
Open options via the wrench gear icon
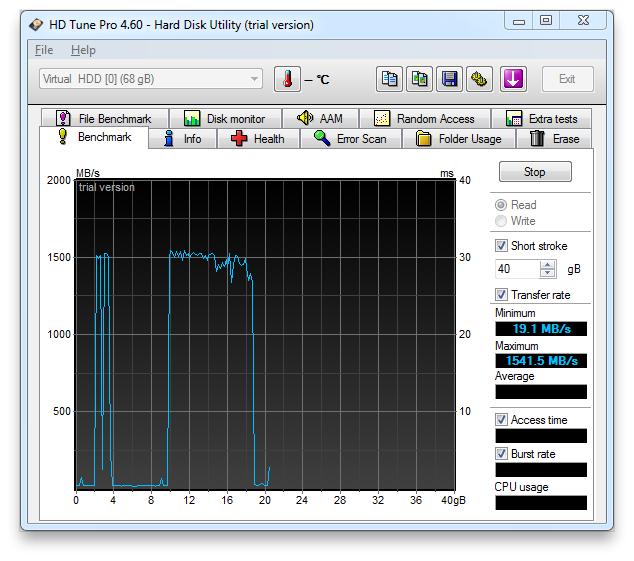point(479,79)
